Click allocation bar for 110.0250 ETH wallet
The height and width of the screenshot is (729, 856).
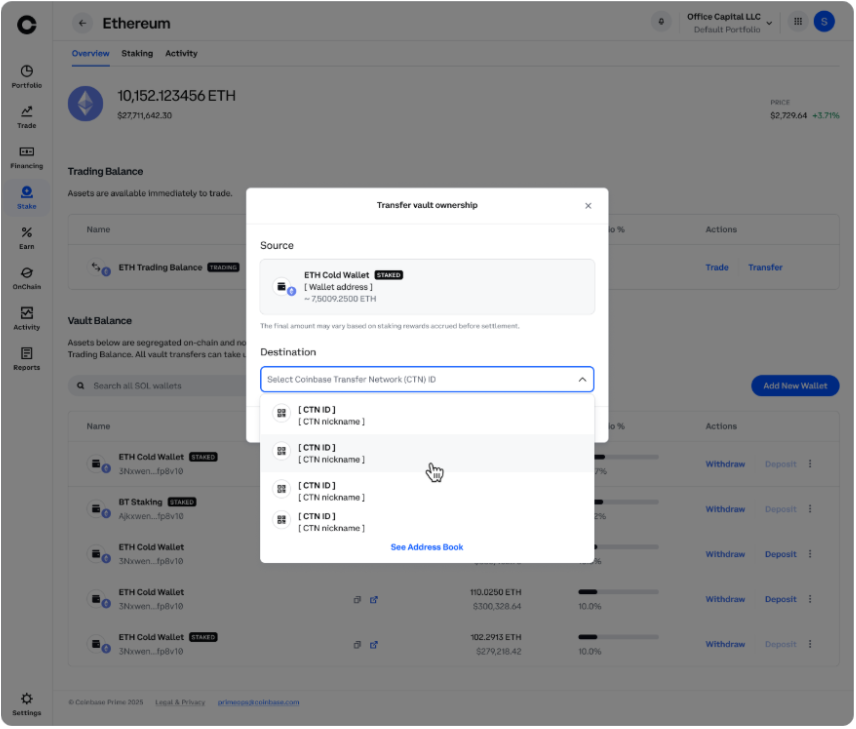point(619,592)
